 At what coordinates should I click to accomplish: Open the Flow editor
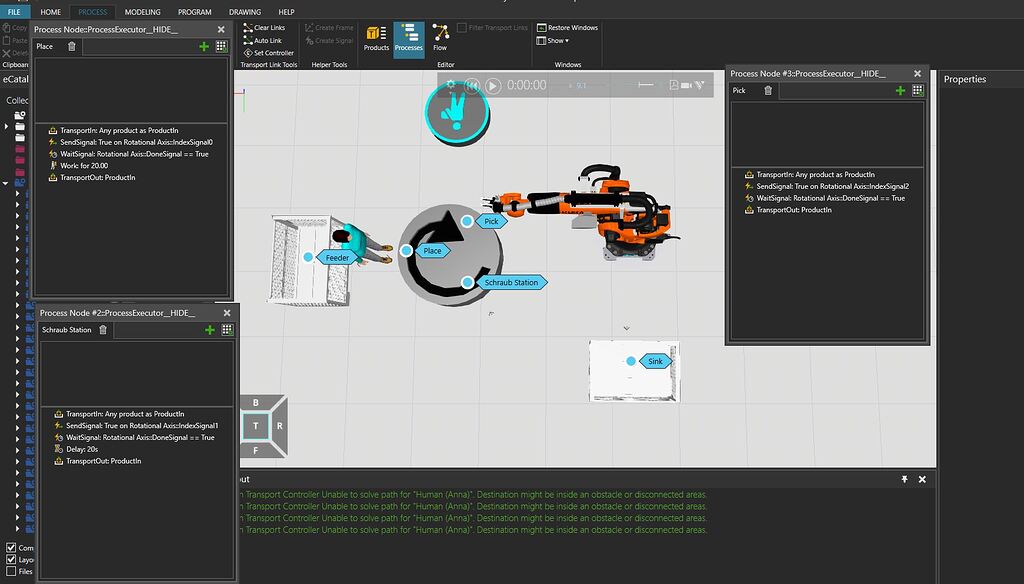coord(439,36)
